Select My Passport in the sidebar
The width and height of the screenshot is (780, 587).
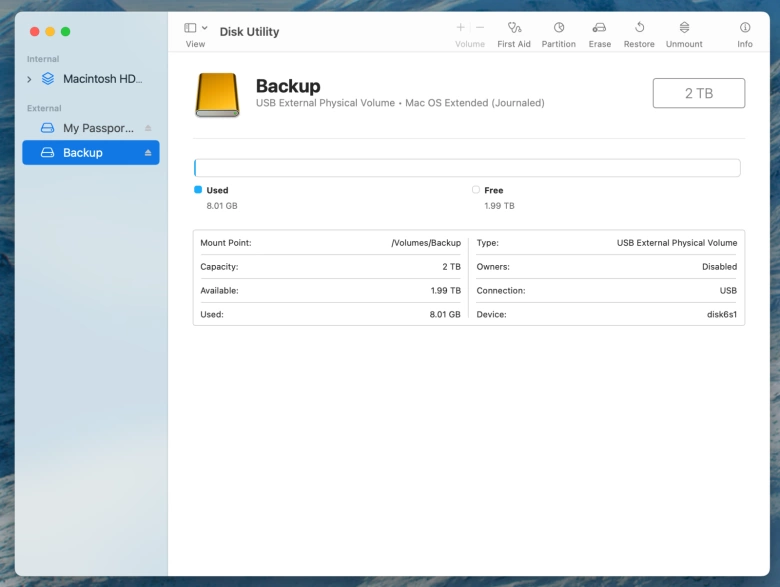(97, 128)
